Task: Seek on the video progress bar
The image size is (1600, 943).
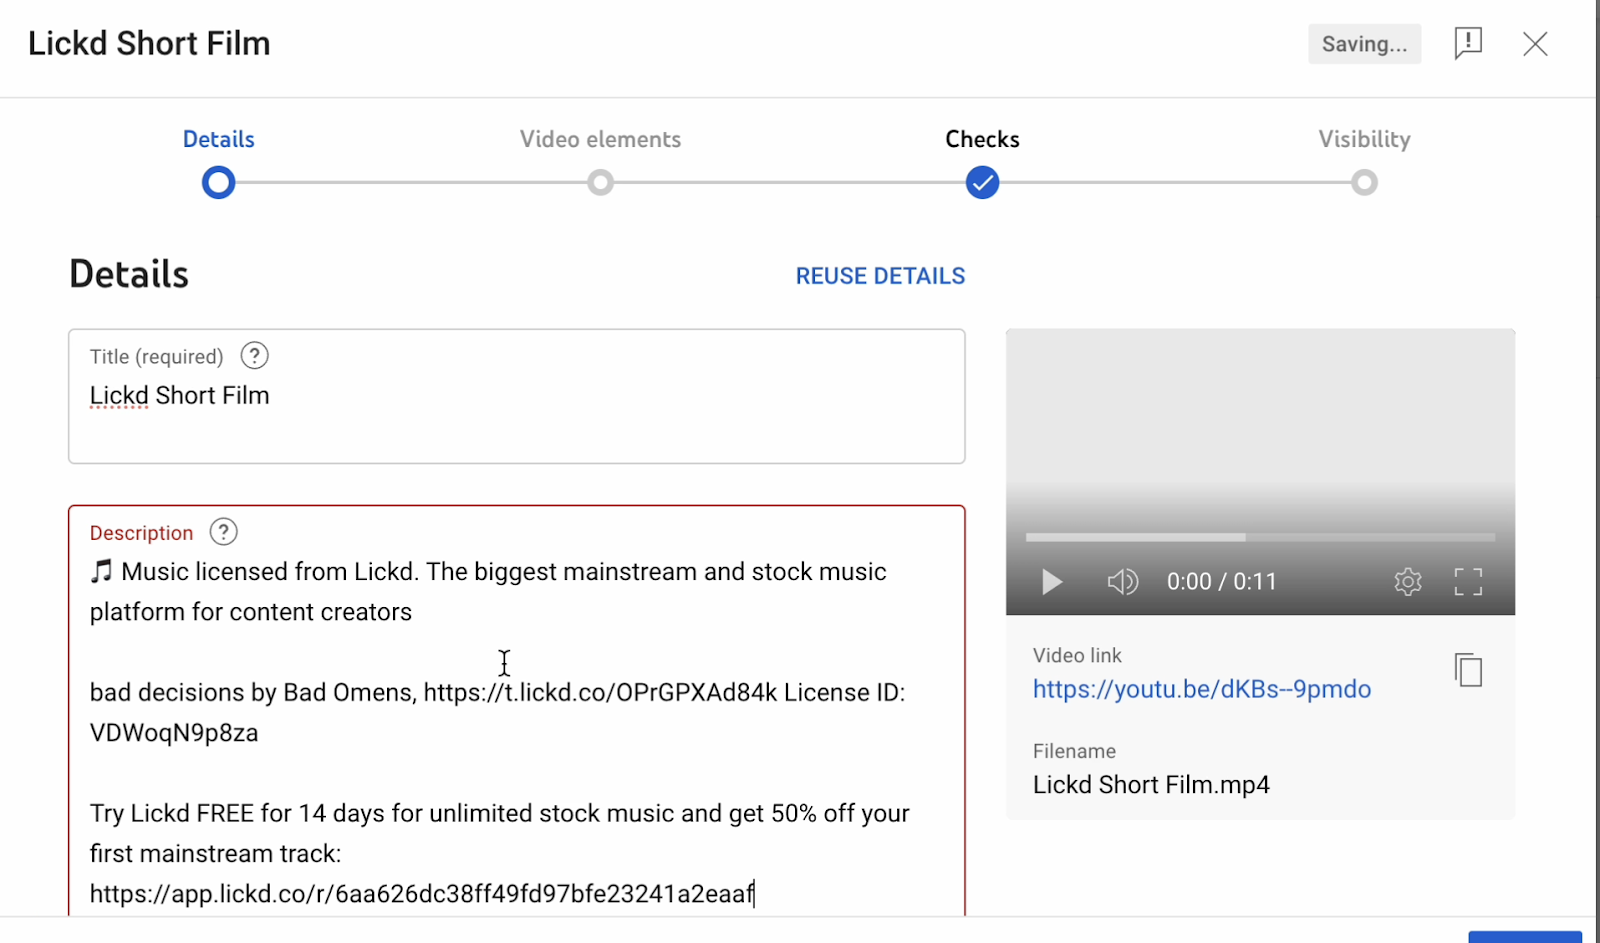Action: [1260, 538]
